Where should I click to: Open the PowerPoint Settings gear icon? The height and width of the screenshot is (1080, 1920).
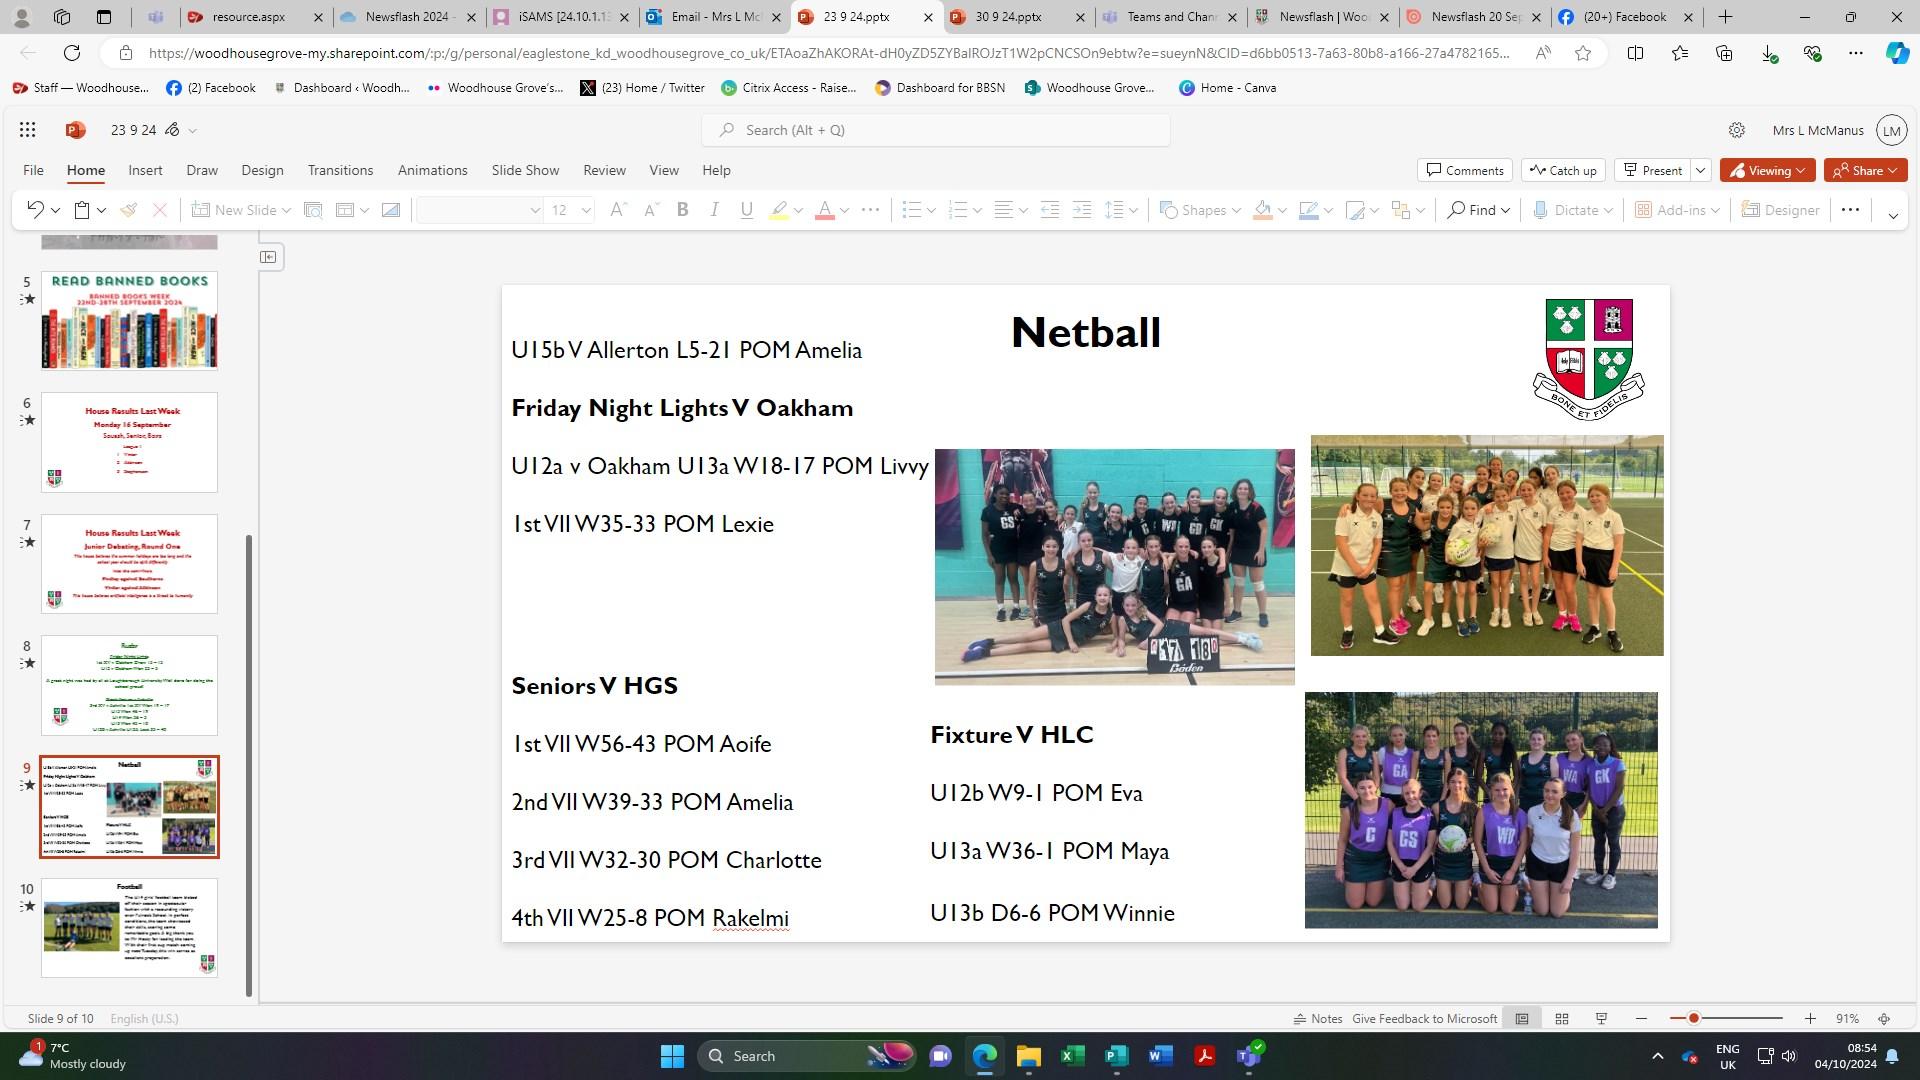pos(1737,130)
